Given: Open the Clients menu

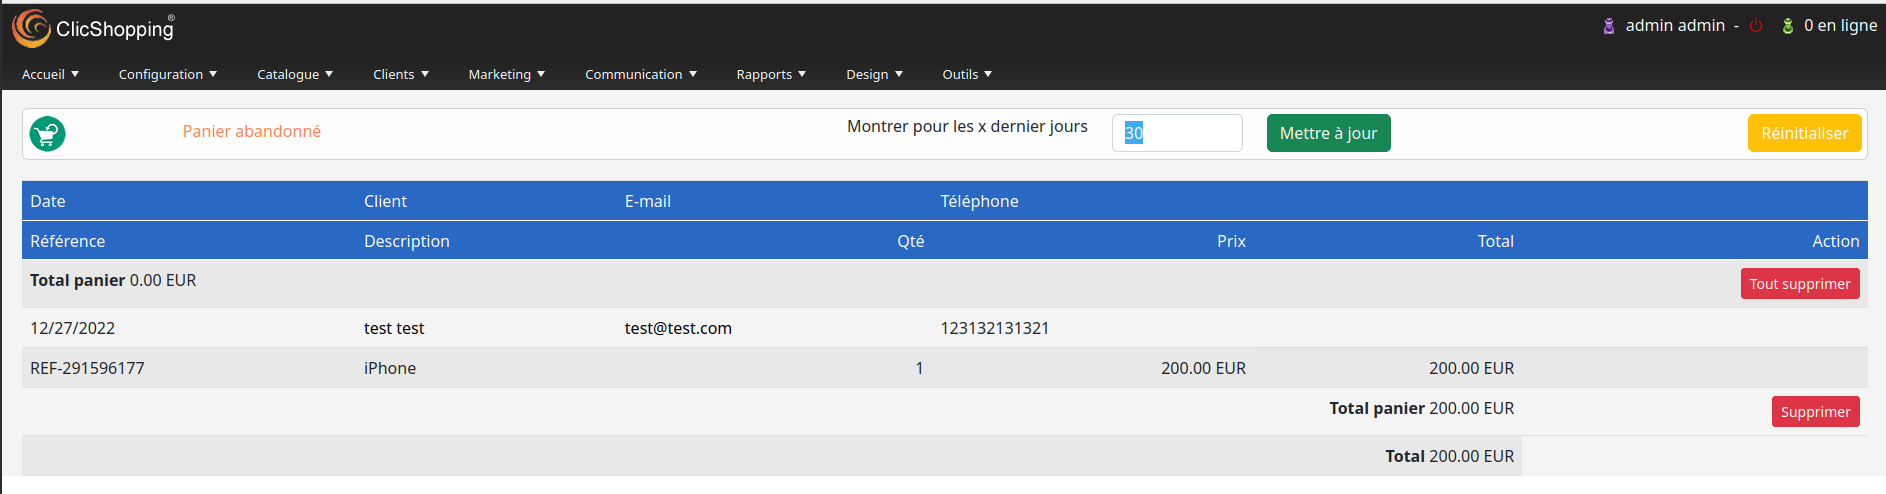Looking at the screenshot, I should click(x=401, y=74).
